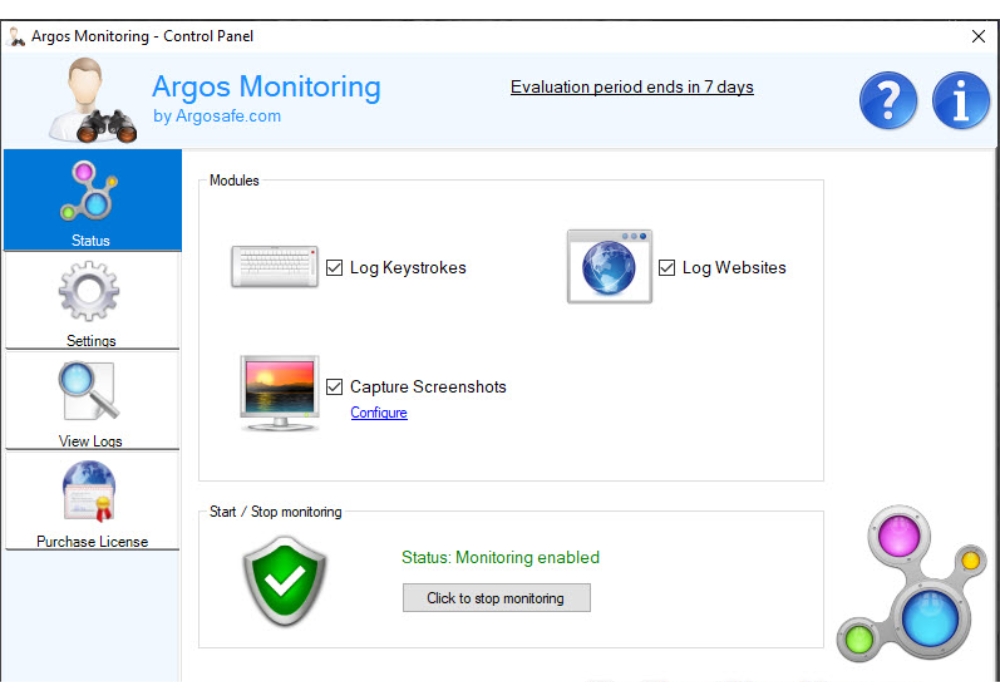The image size is (1000, 700).
Task: Open the View Logs section
Action: point(92,401)
